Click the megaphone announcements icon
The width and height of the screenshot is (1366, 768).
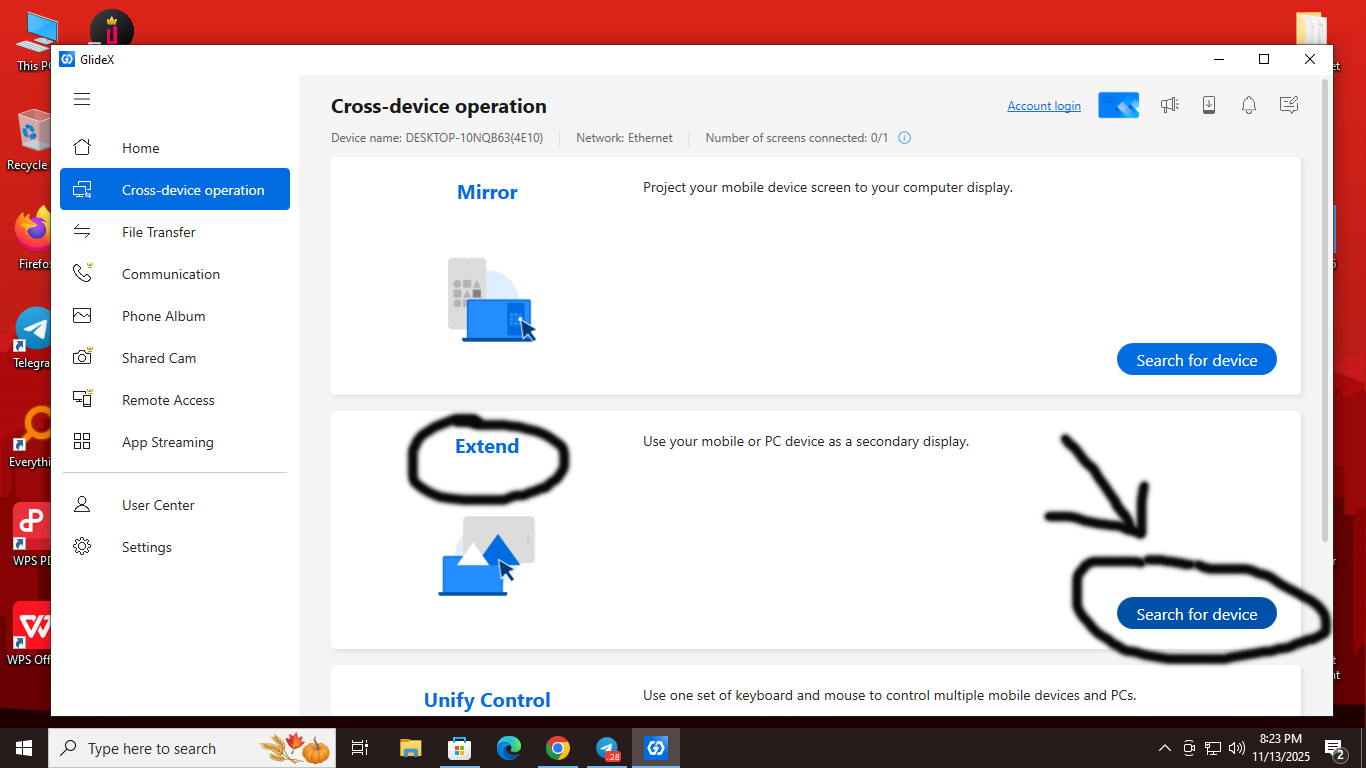(x=1169, y=105)
